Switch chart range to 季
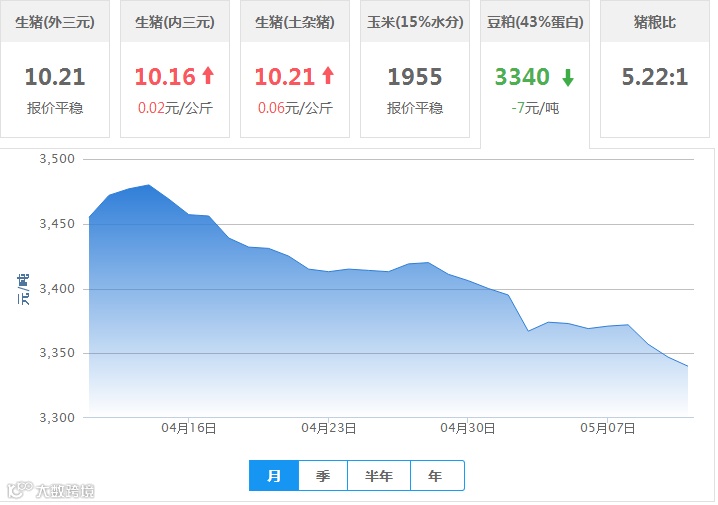 pyautogui.click(x=323, y=476)
